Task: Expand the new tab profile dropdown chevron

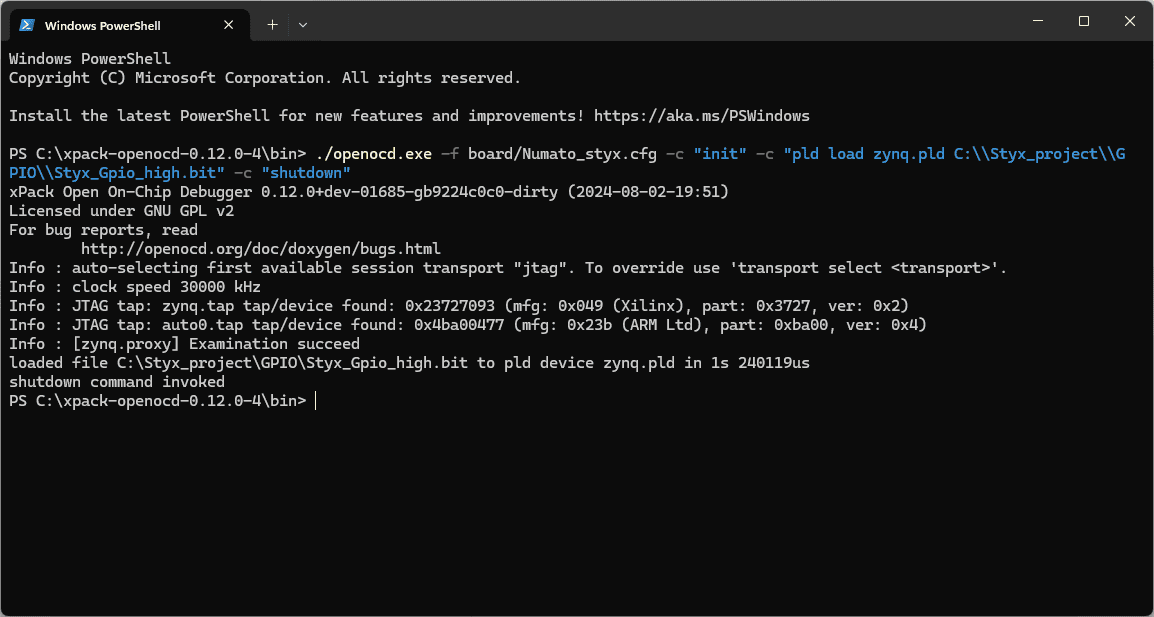Action: pos(303,25)
